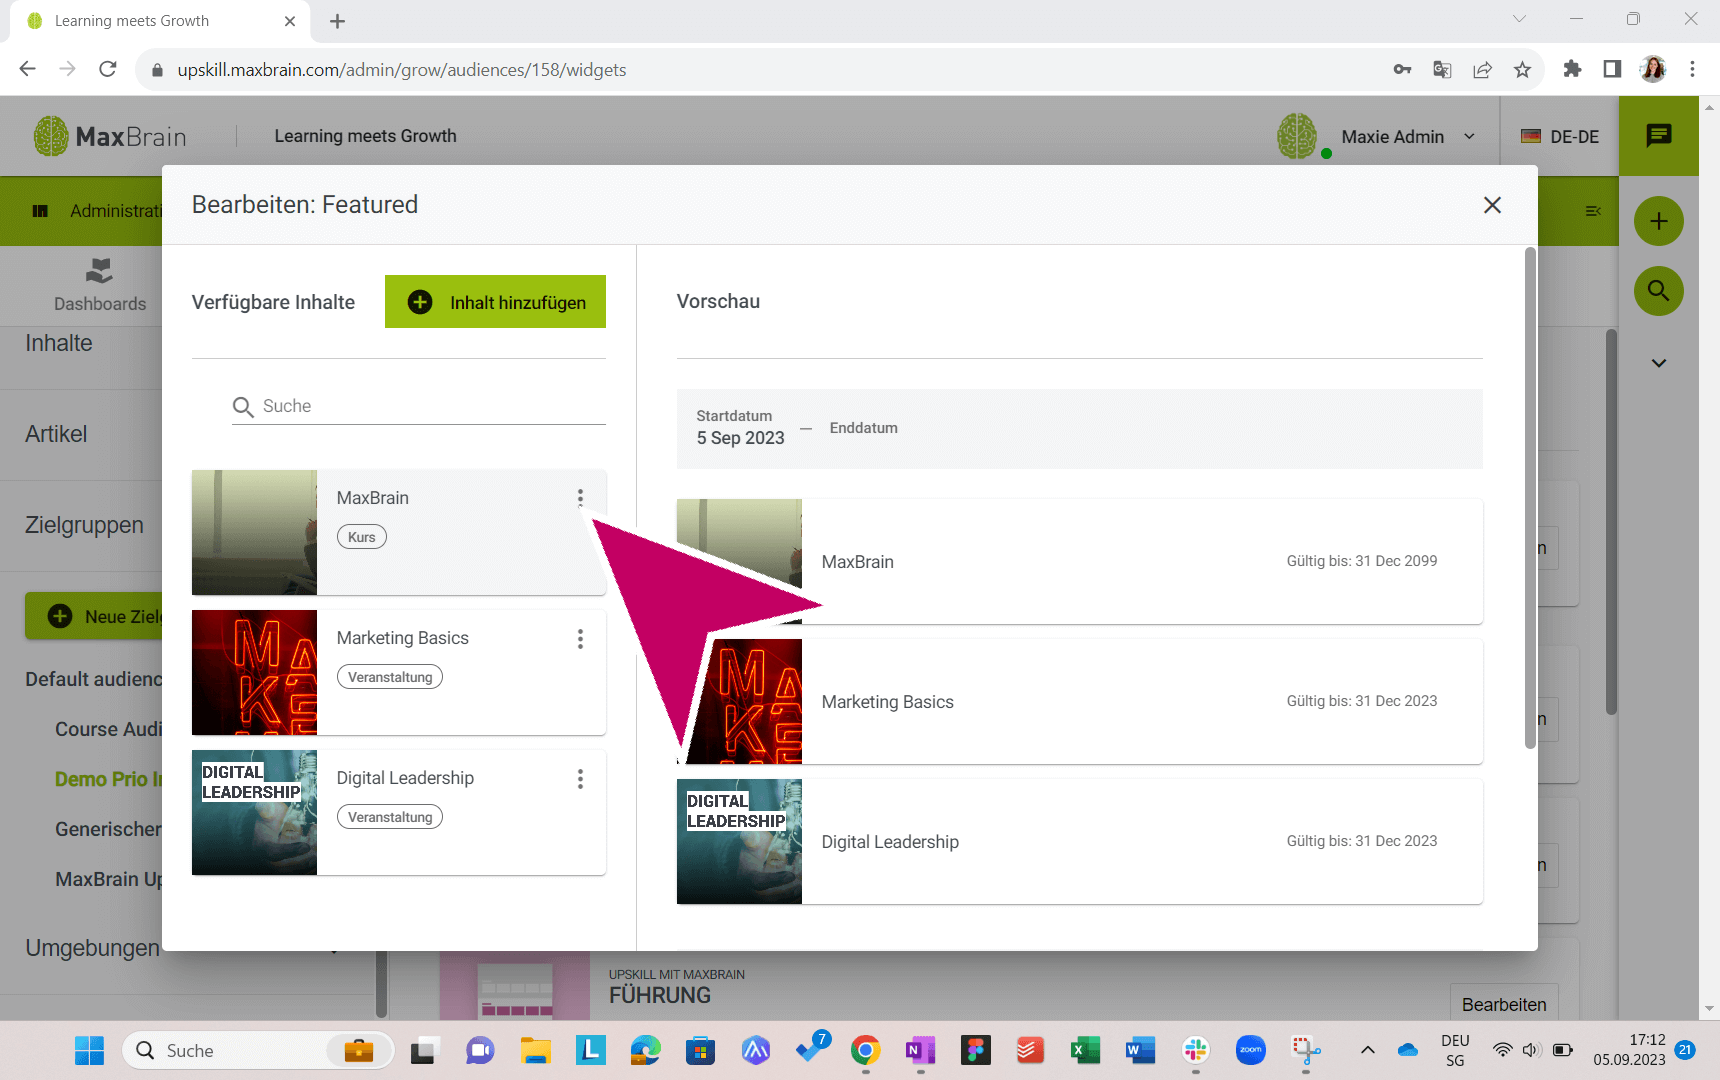Share this page icon in address bar
The height and width of the screenshot is (1080, 1720).
1482,69
